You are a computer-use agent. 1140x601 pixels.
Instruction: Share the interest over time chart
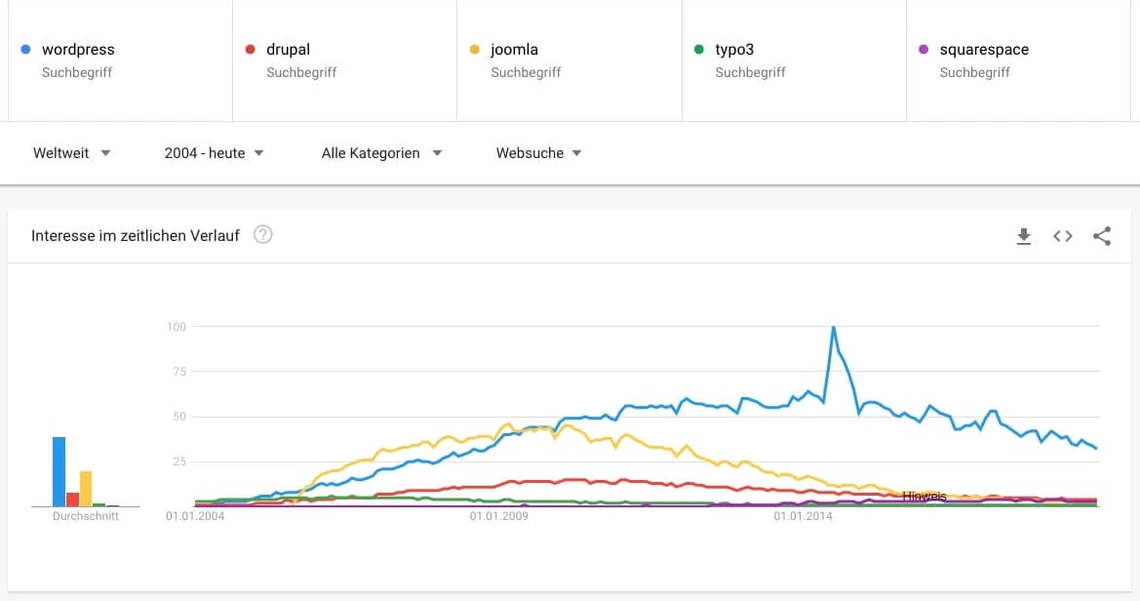pos(1102,236)
